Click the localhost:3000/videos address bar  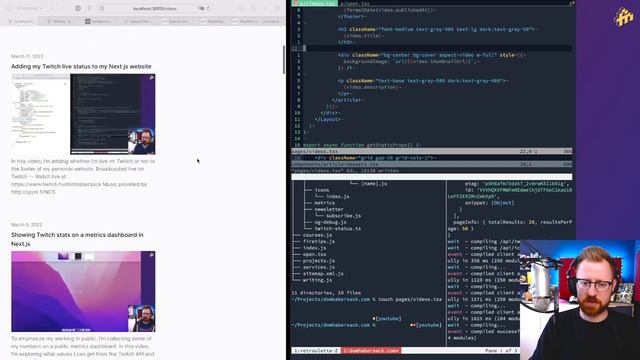(x=155, y=8)
